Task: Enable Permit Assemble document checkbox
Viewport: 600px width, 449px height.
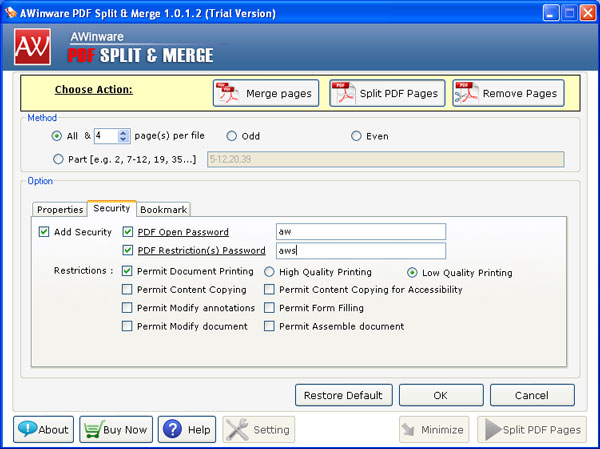Action: pyautogui.click(x=269, y=326)
